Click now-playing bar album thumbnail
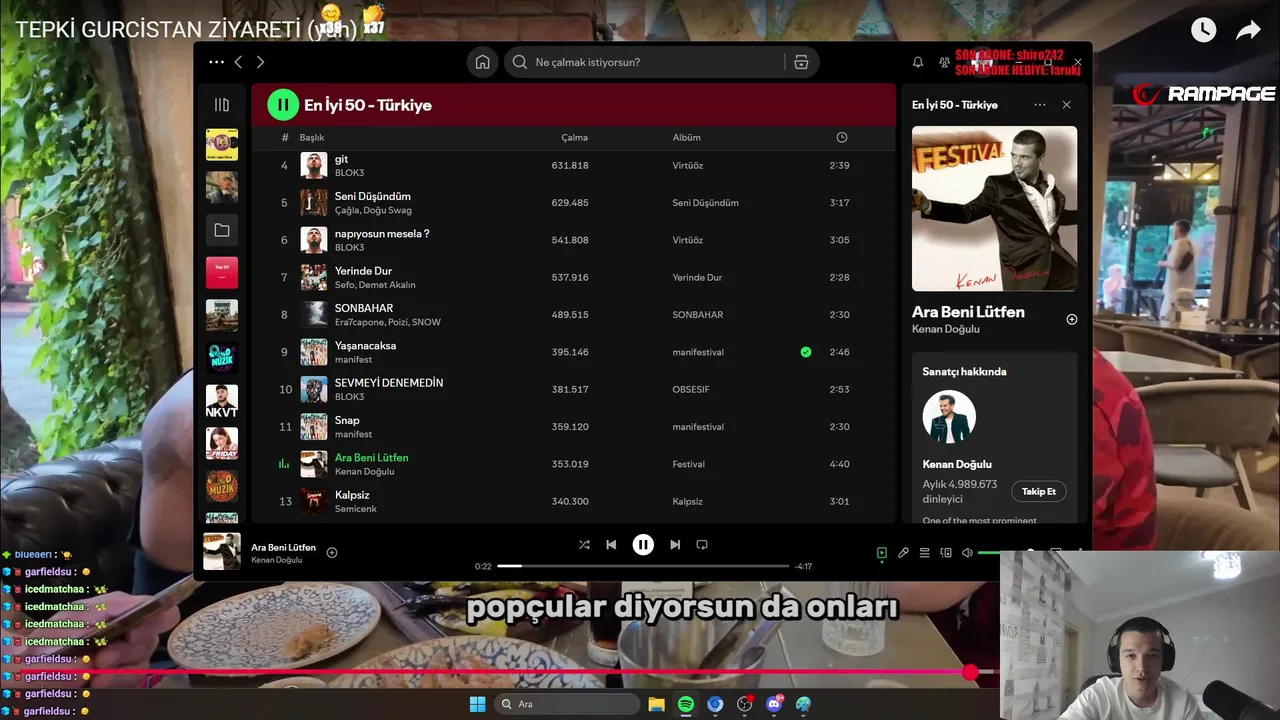The height and width of the screenshot is (720, 1280). pos(222,552)
